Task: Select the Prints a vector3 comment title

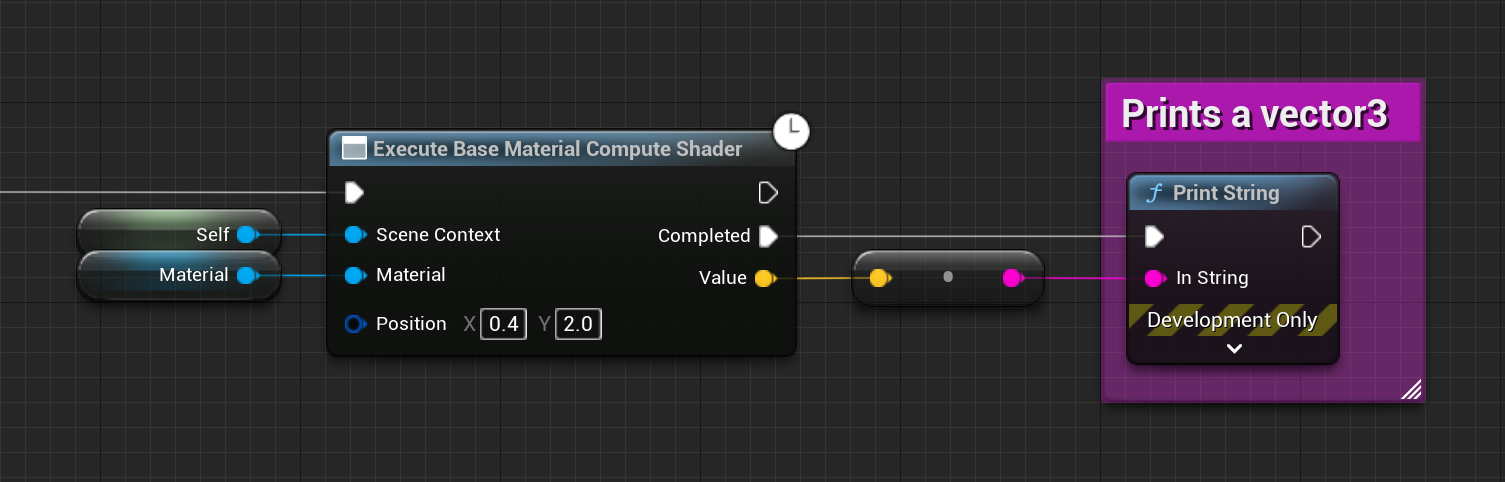Action: click(1255, 114)
